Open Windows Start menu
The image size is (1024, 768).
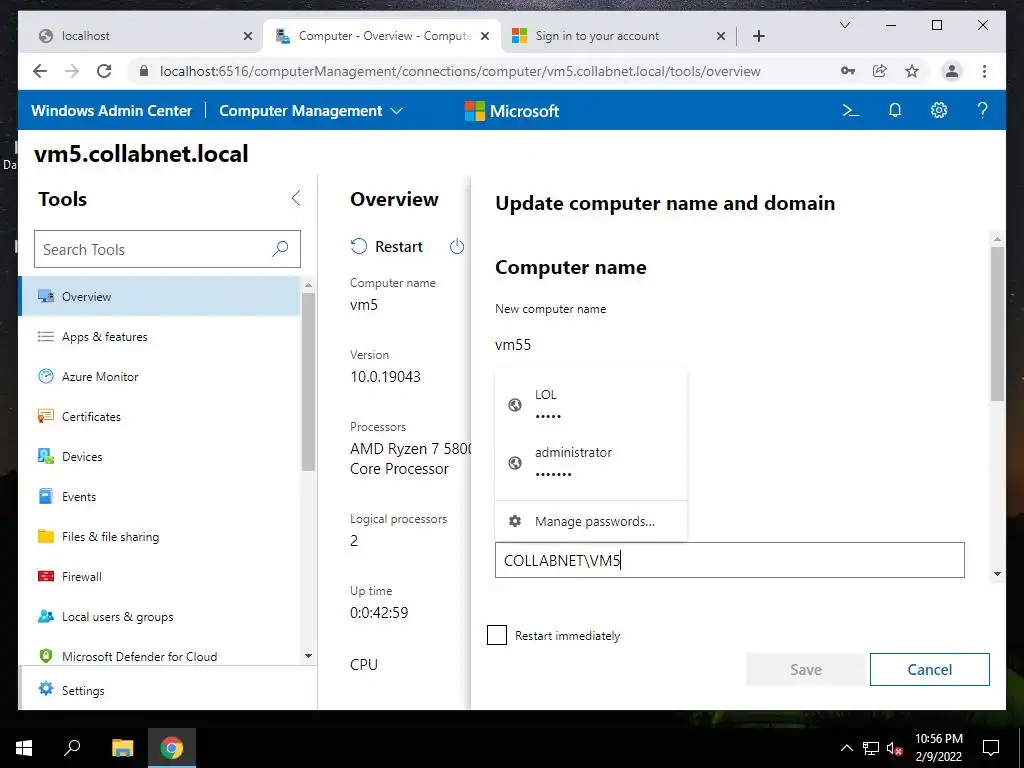click(24, 748)
